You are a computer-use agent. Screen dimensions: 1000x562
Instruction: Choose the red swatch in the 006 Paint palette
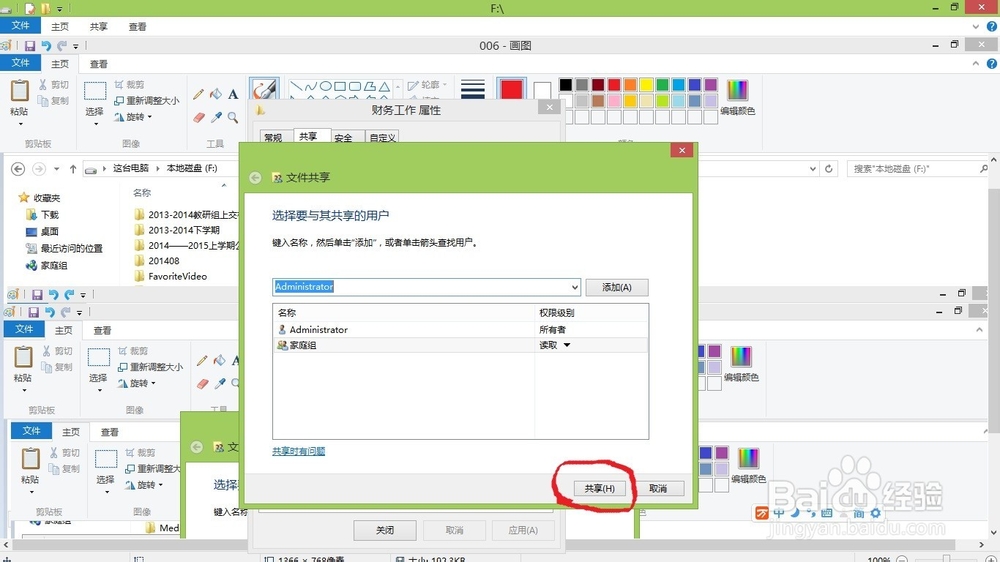(x=614, y=84)
